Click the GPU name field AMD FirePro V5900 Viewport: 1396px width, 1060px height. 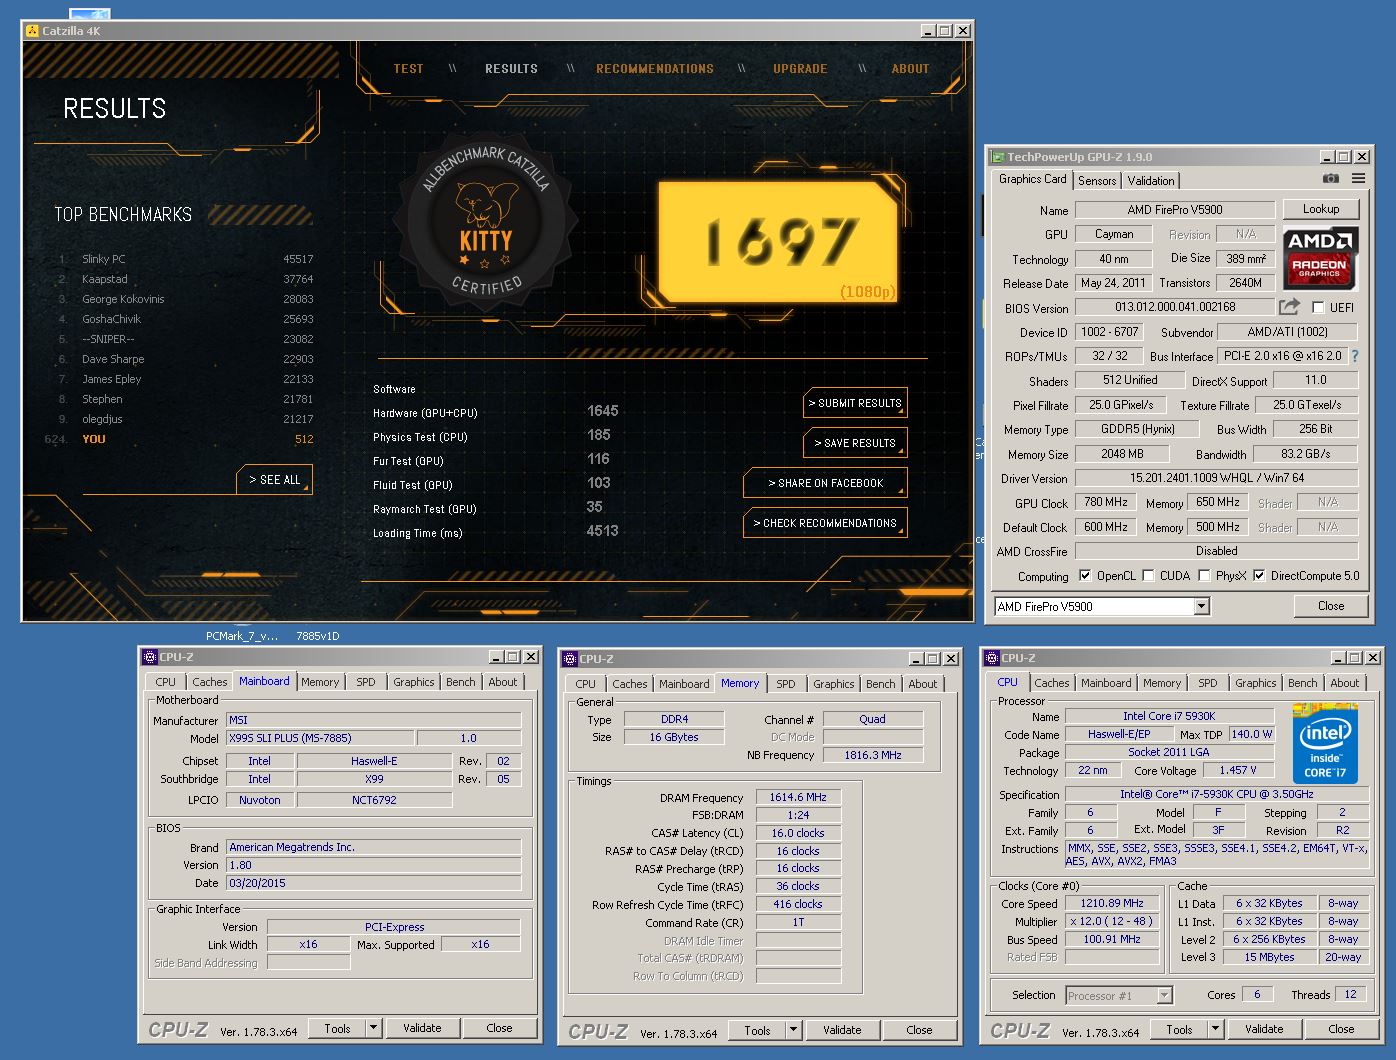point(1175,210)
